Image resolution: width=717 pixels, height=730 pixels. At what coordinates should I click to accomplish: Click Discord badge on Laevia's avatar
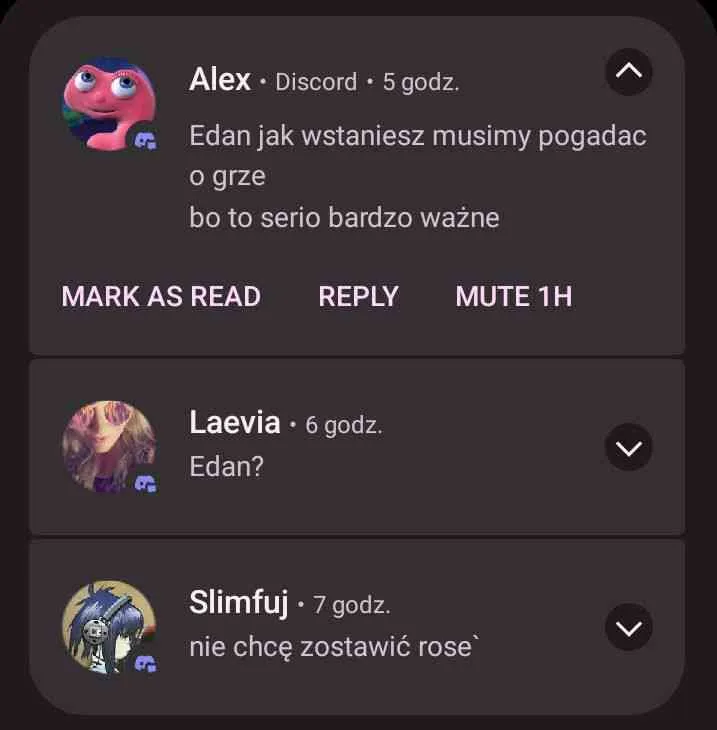pos(145,484)
